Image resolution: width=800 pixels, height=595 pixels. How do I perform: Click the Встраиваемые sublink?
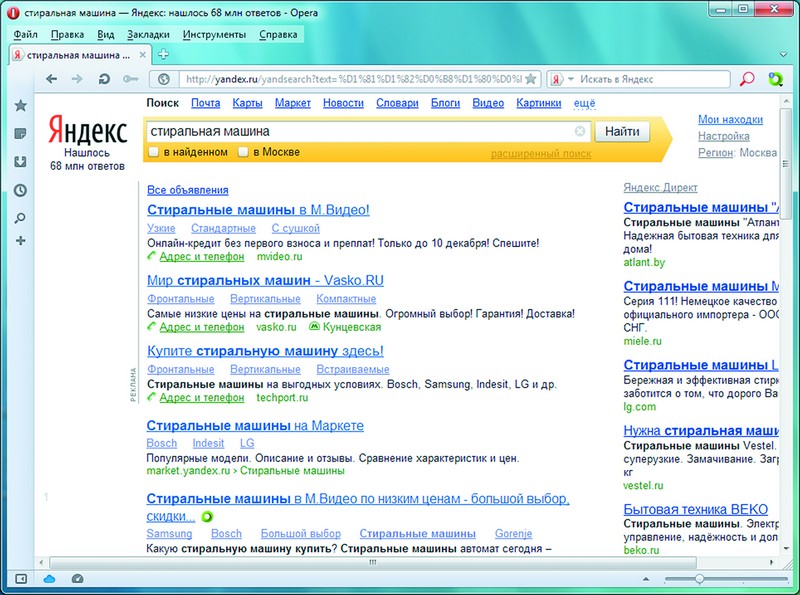tap(353, 369)
